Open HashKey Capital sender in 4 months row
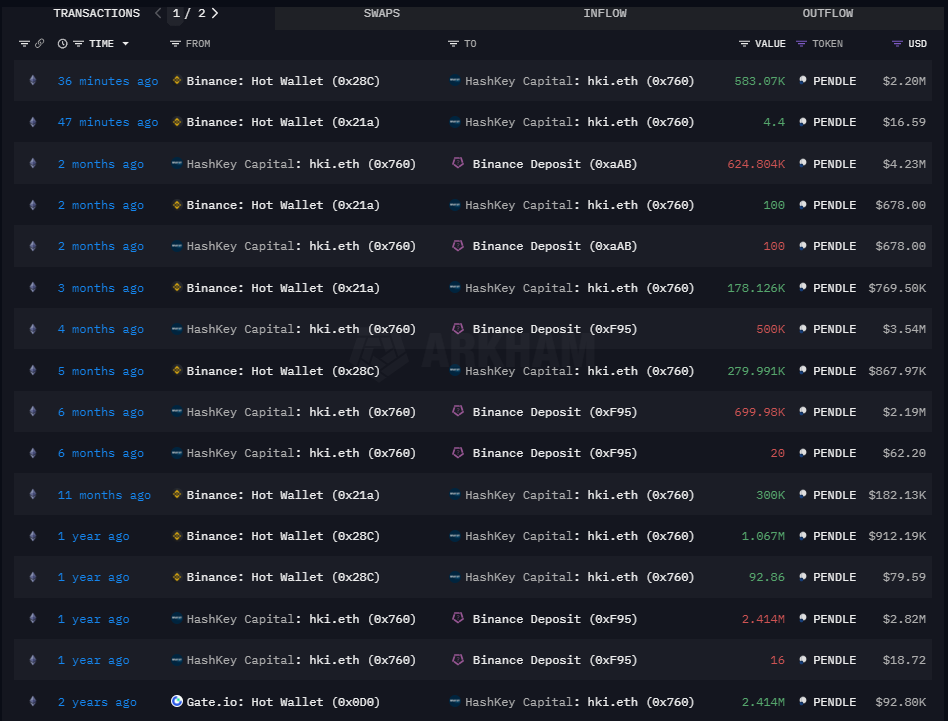 coord(301,329)
